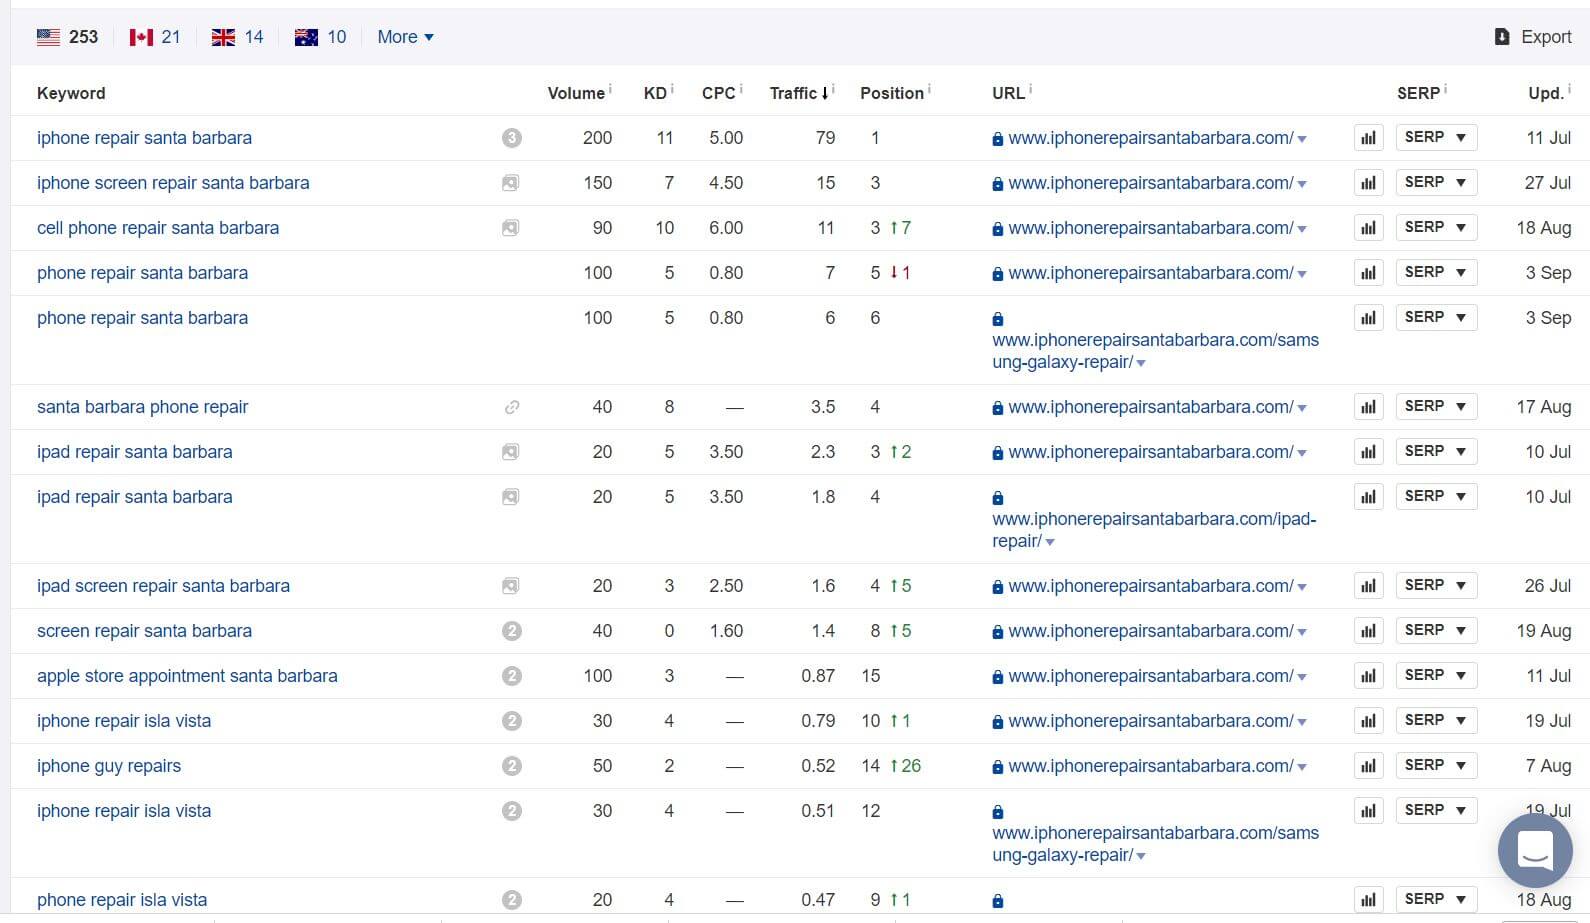Select the United Kingdom 14 country tab
This screenshot has width=1590, height=923.
[x=238, y=37]
